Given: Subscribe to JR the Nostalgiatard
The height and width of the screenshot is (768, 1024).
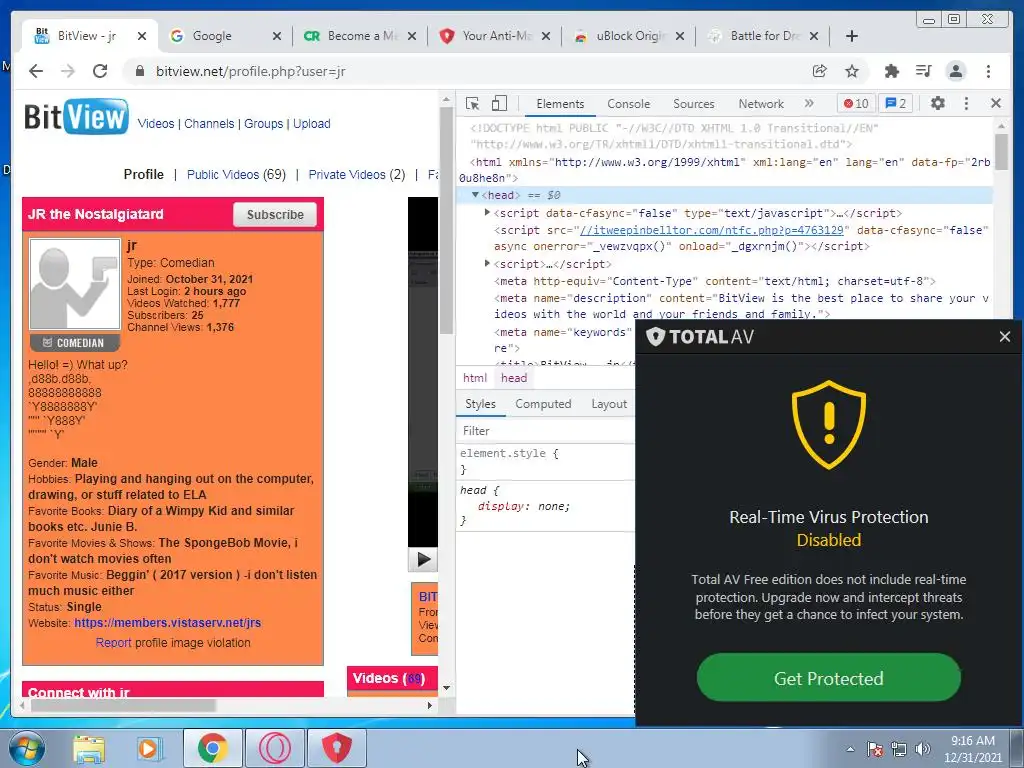Looking at the screenshot, I should click(x=275, y=215).
